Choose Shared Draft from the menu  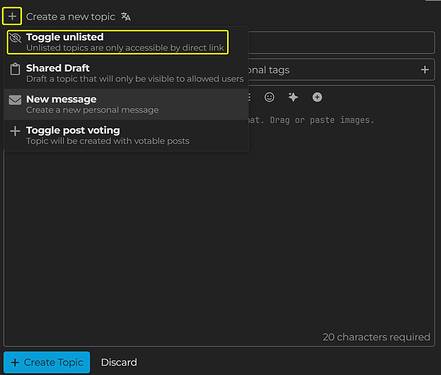pyautogui.click(x=126, y=73)
